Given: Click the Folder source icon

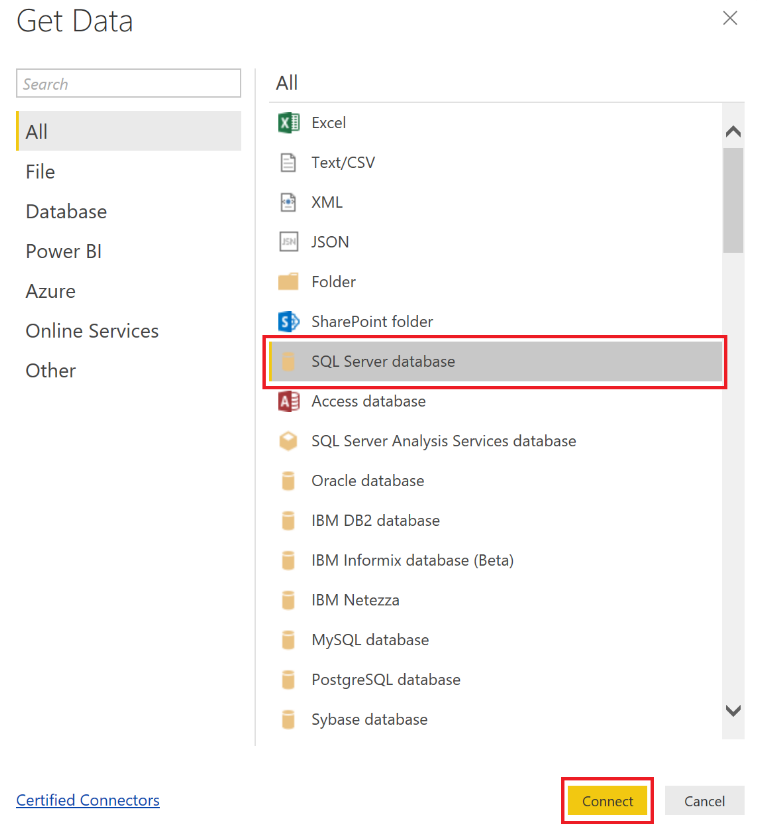Looking at the screenshot, I should point(288,282).
